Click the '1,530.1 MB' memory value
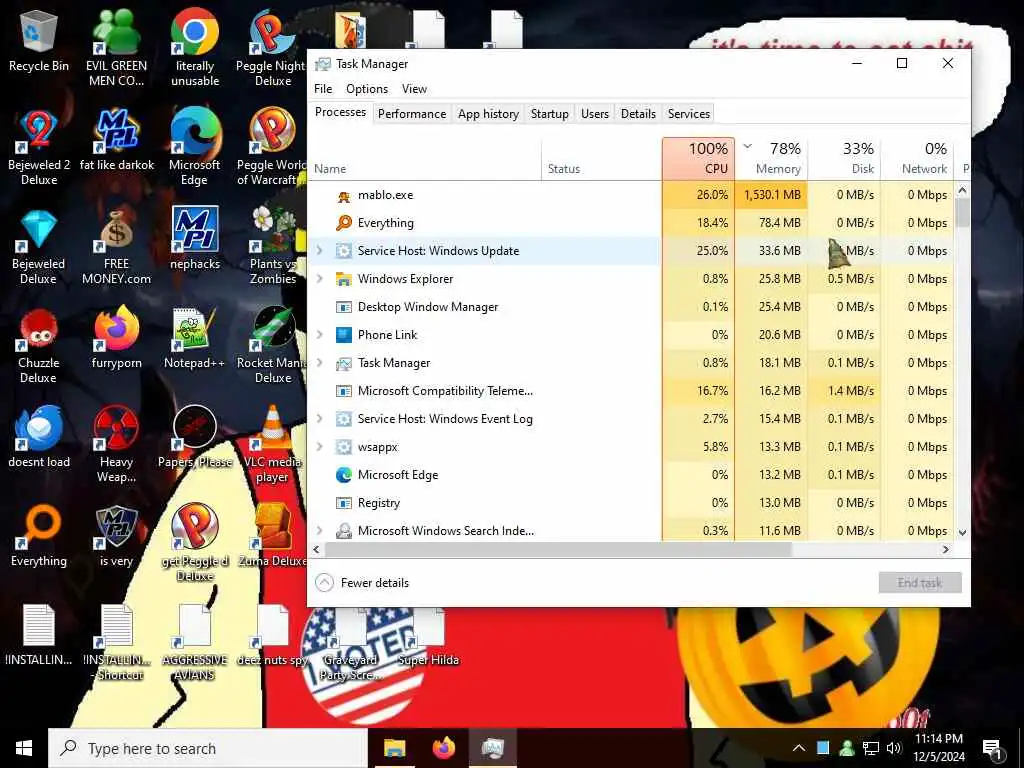1024x768 pixels. [x=772, y=195]
